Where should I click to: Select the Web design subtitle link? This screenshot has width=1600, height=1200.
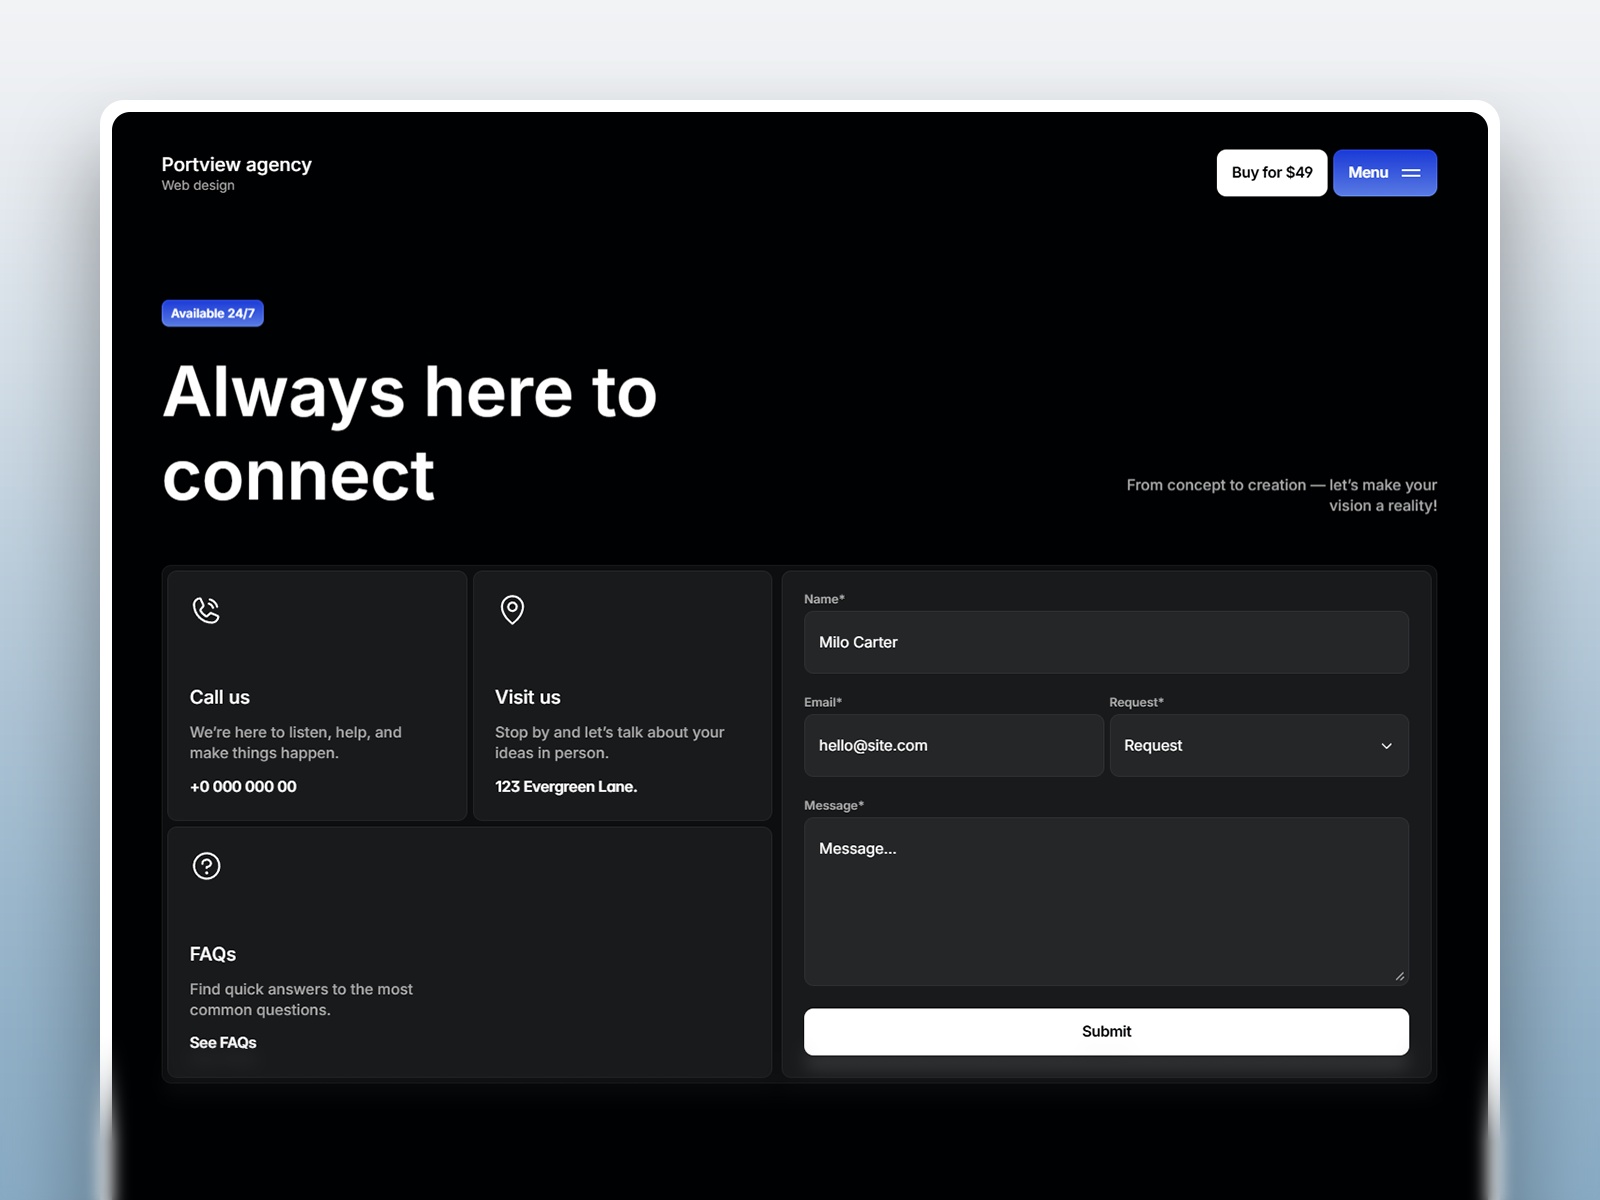click(x=198, y=185)
